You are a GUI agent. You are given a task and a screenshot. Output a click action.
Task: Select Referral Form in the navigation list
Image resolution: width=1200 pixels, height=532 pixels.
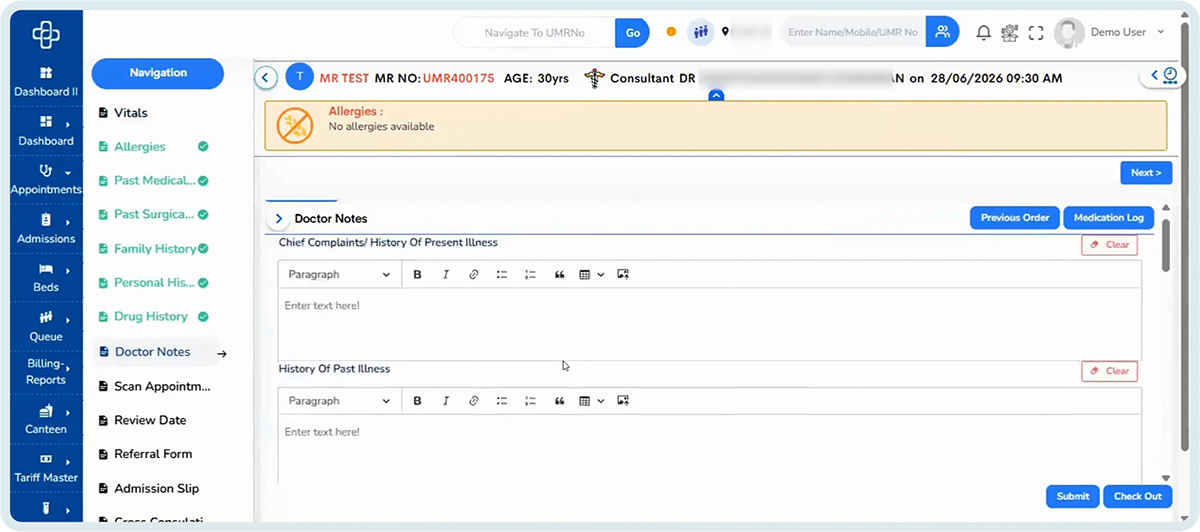[x=145, y=454]
